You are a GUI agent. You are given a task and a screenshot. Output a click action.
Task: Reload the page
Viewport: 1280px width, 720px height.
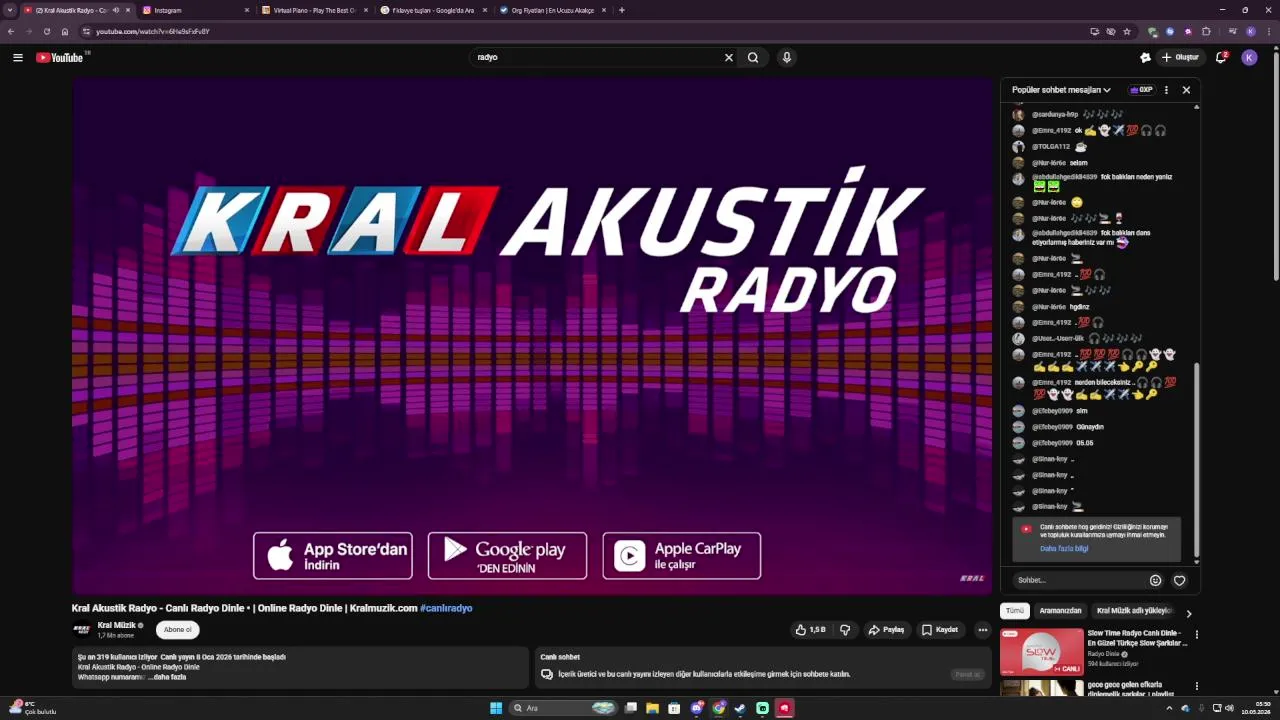tap(46, 31)
